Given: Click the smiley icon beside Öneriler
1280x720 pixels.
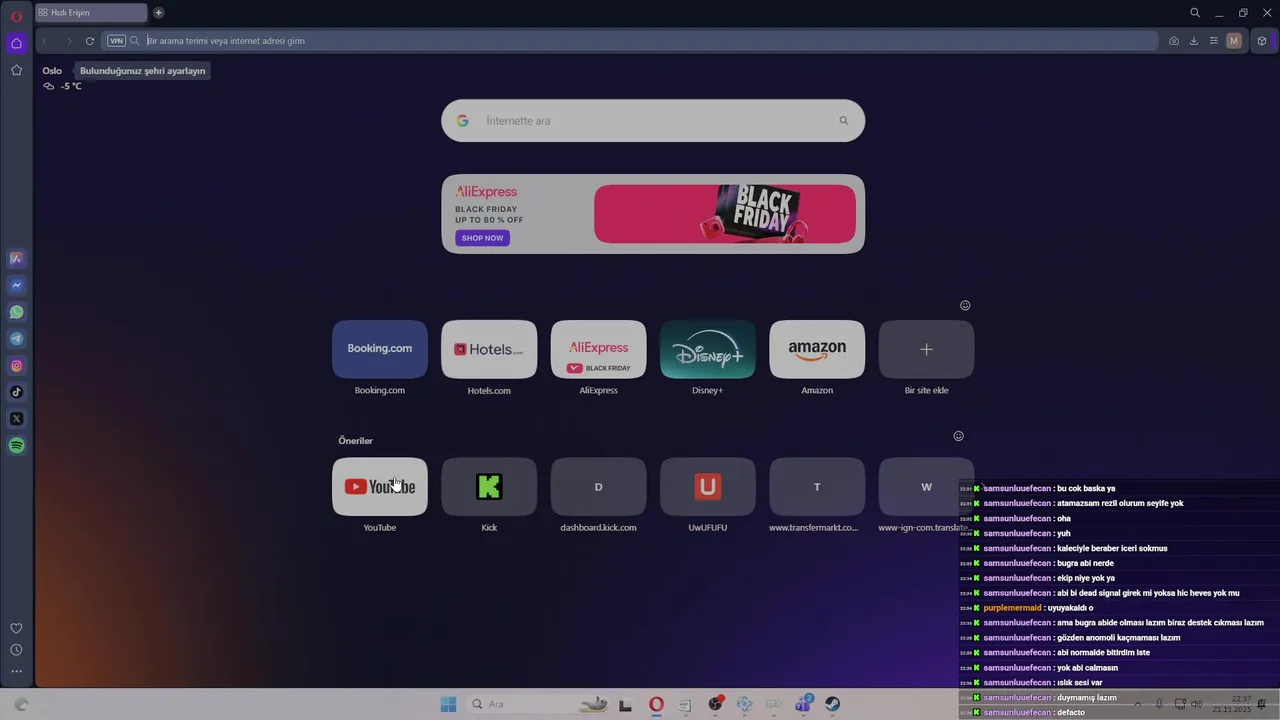Looking at the screenshot, I should click(958, 436).
